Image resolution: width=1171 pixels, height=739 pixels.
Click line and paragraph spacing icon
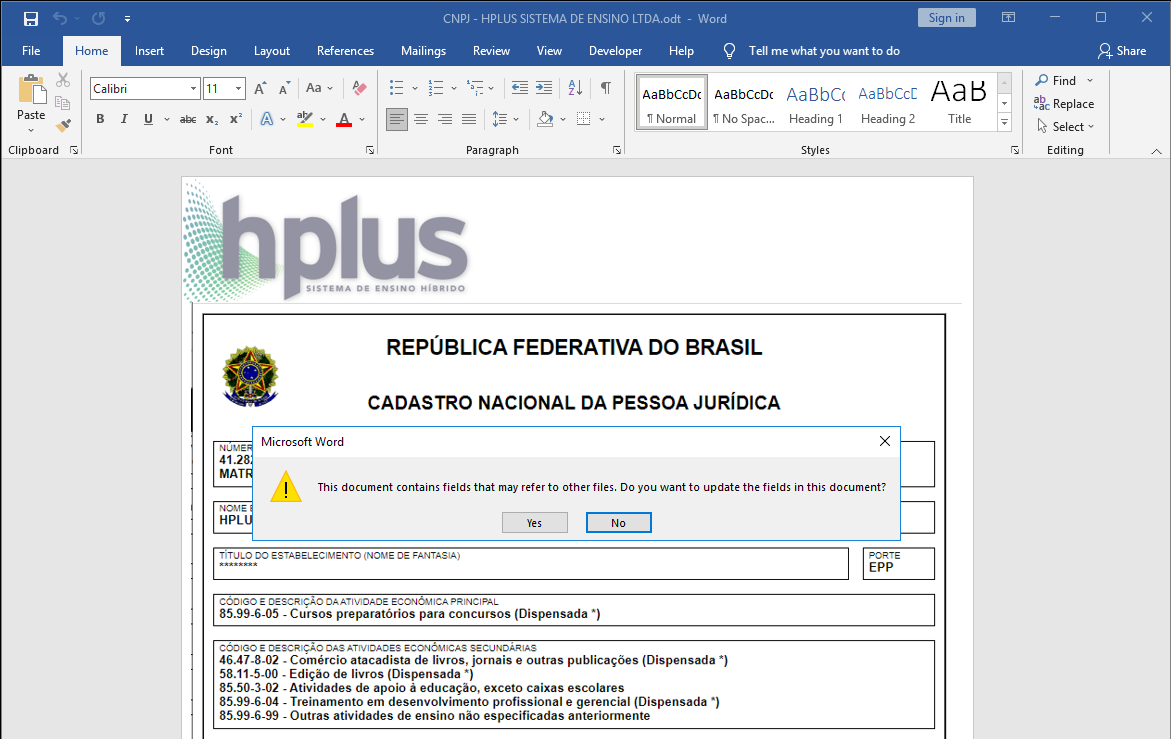500,119
